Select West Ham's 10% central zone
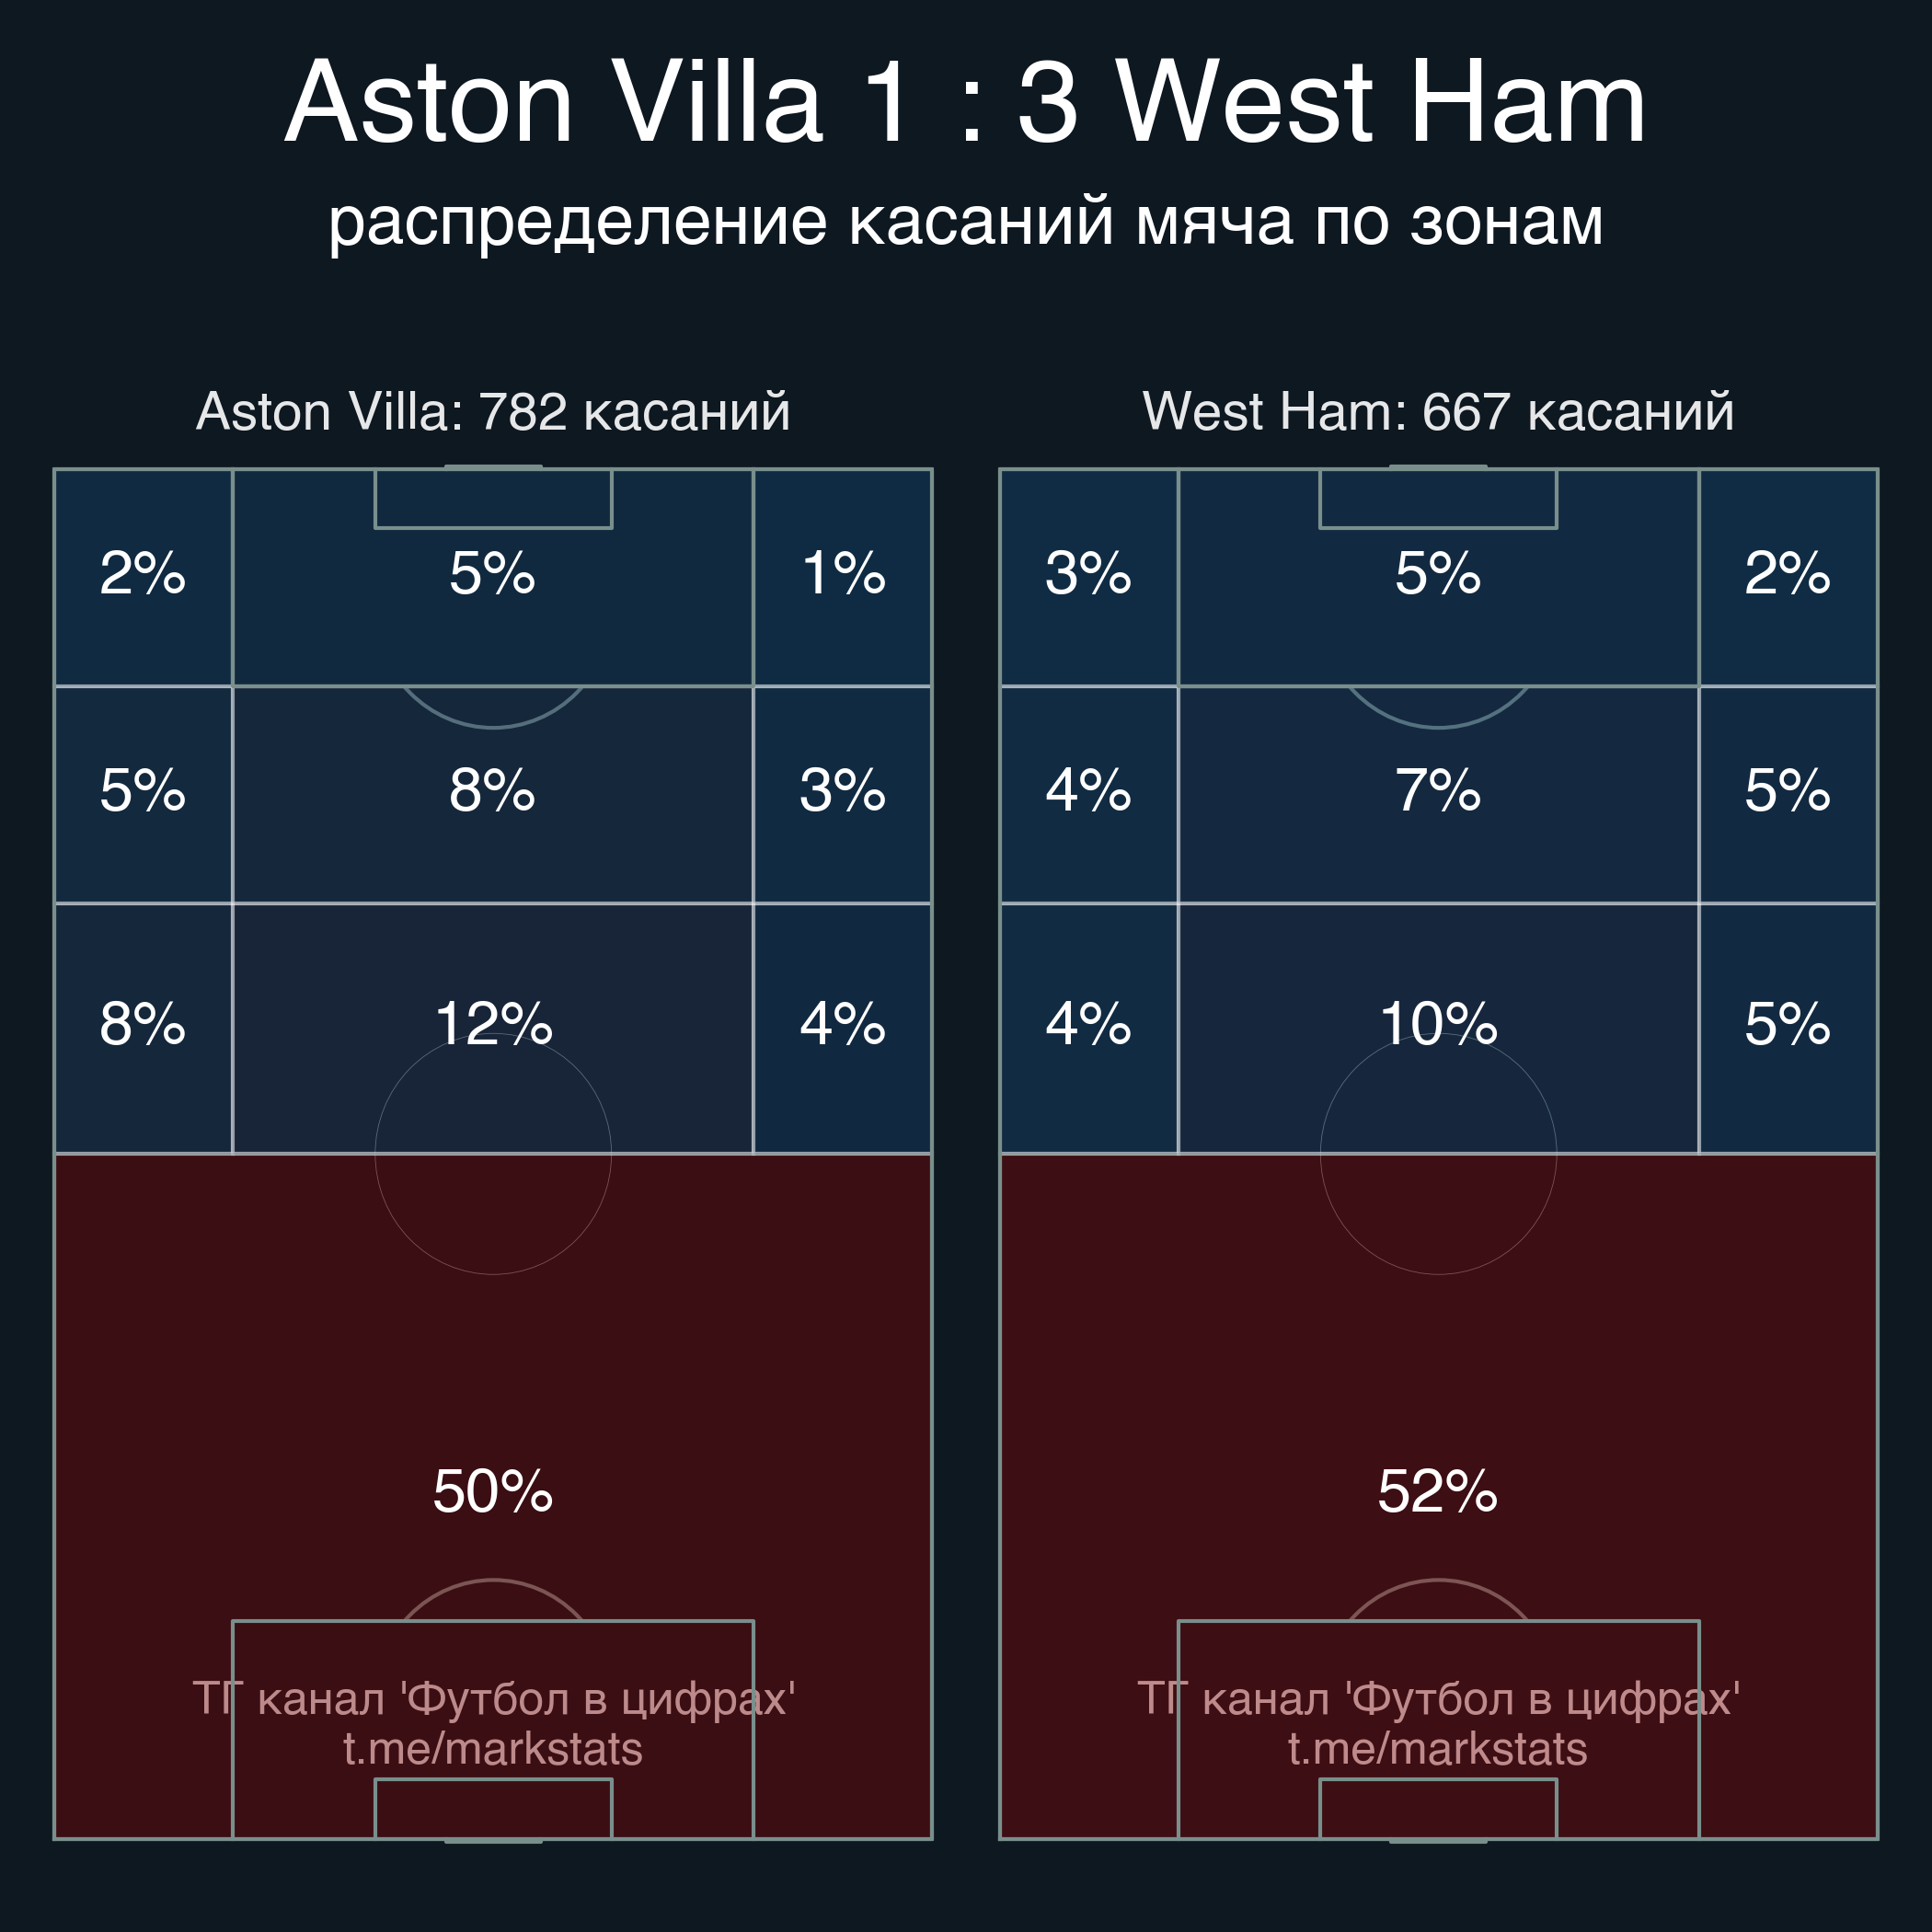1932x1932 pixels. click(1438, 1028)
